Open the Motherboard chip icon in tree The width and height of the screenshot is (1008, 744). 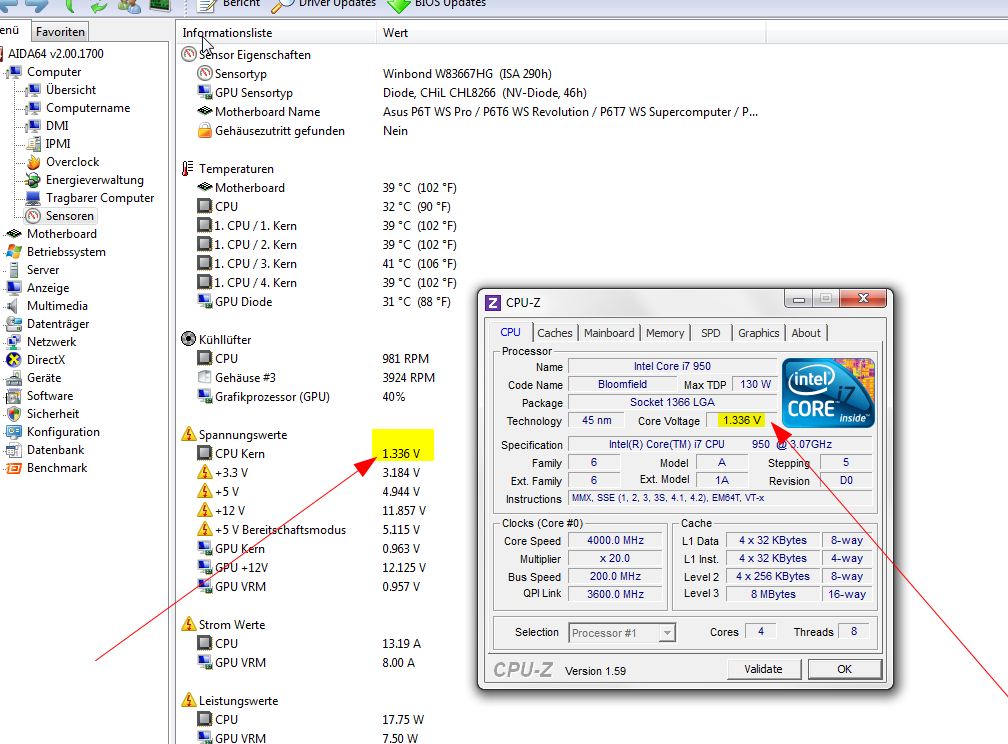click(14, 234)
